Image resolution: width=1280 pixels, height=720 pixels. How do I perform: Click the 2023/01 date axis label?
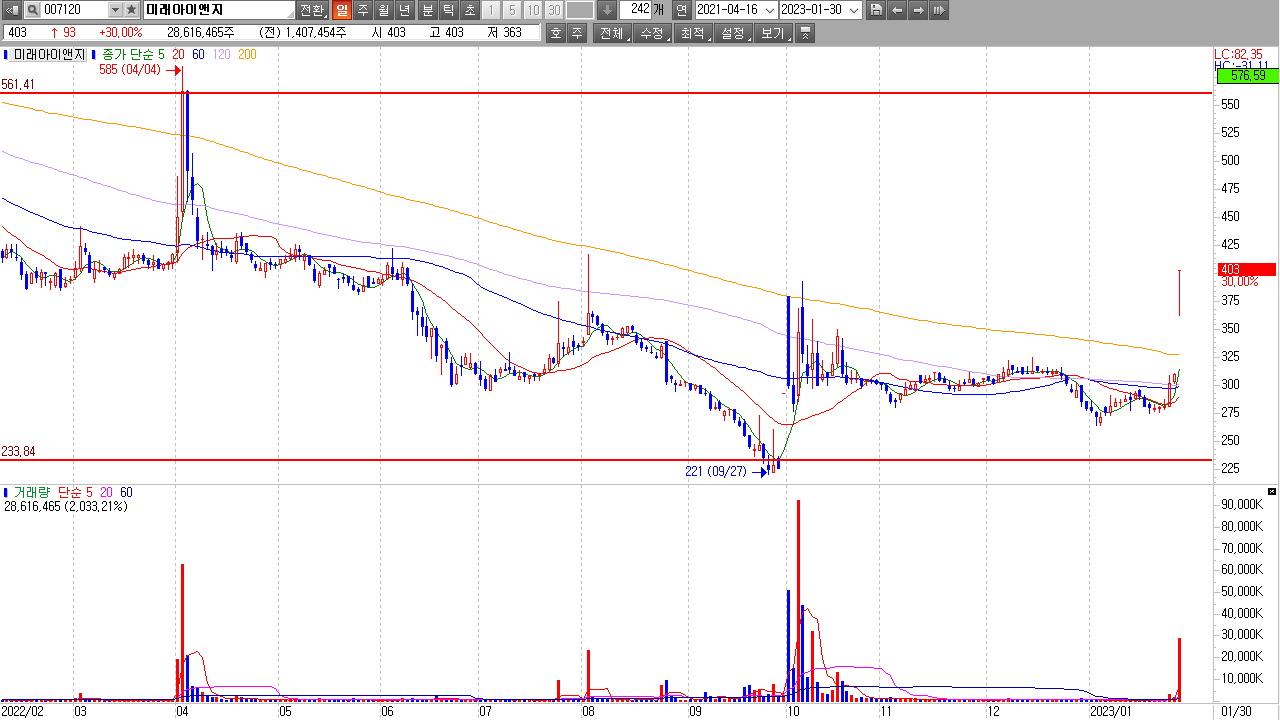coord(1109,712)
